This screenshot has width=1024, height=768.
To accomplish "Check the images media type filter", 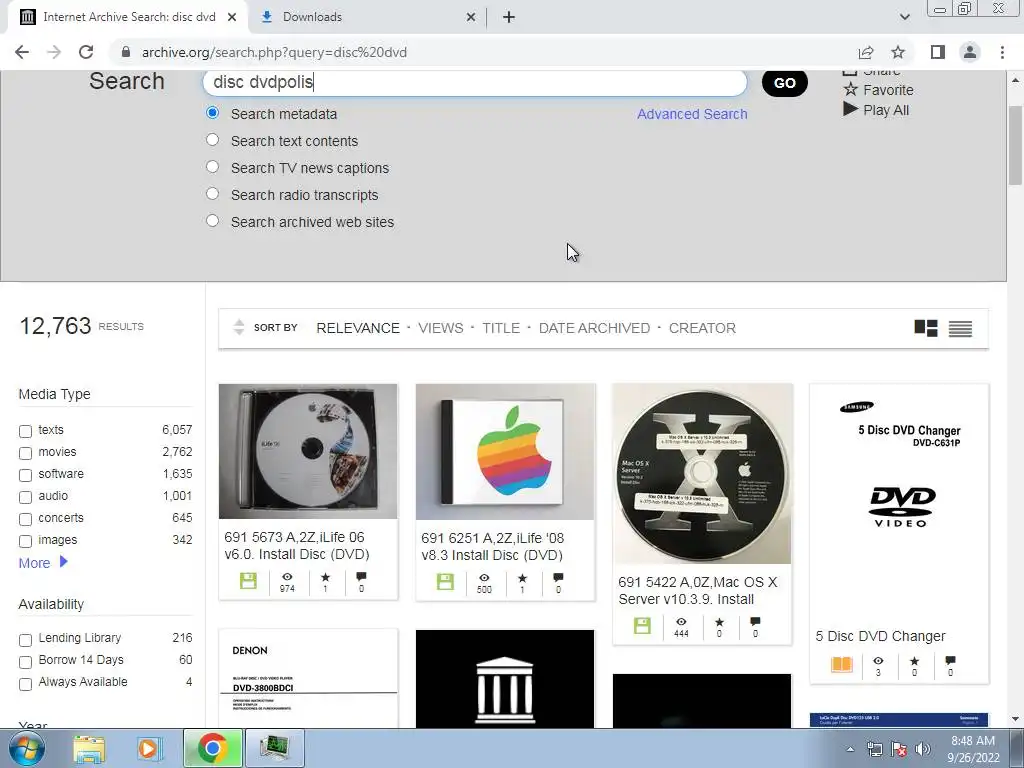I will (25, 541).
